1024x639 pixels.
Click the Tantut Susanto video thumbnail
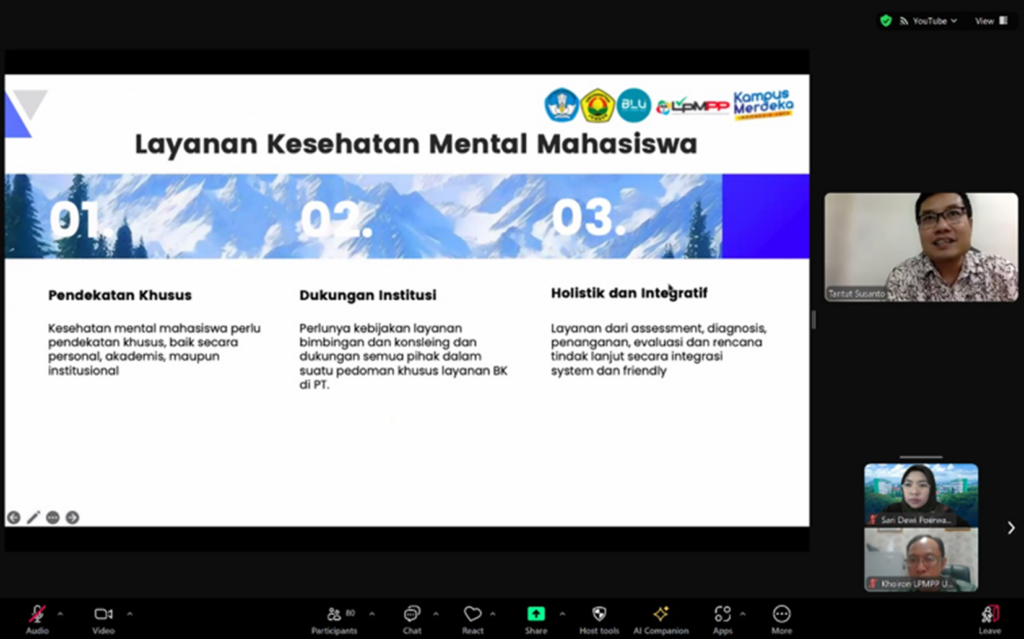coord(920,247)
